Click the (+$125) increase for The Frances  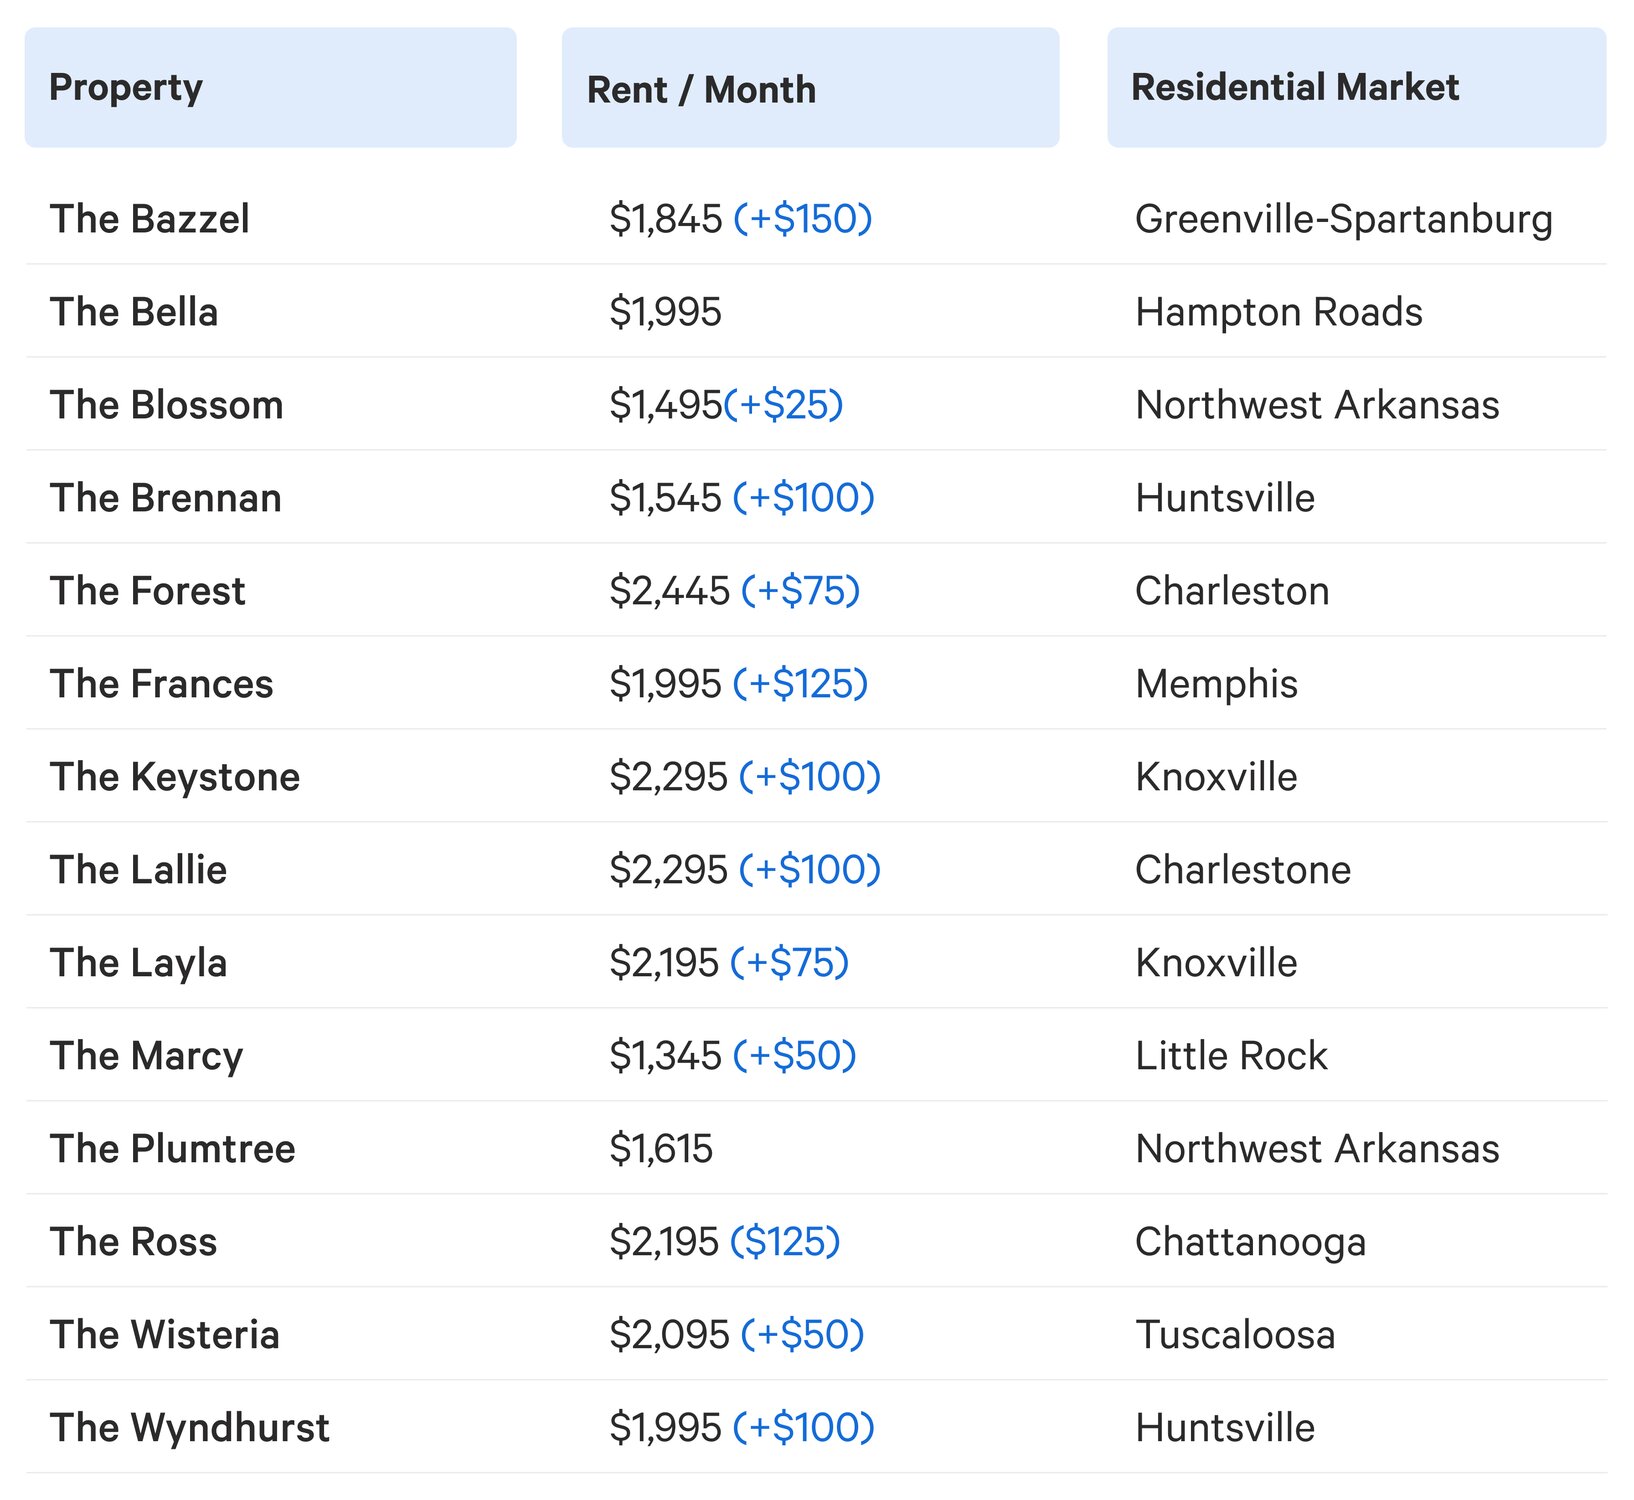(x=800, y=684)
